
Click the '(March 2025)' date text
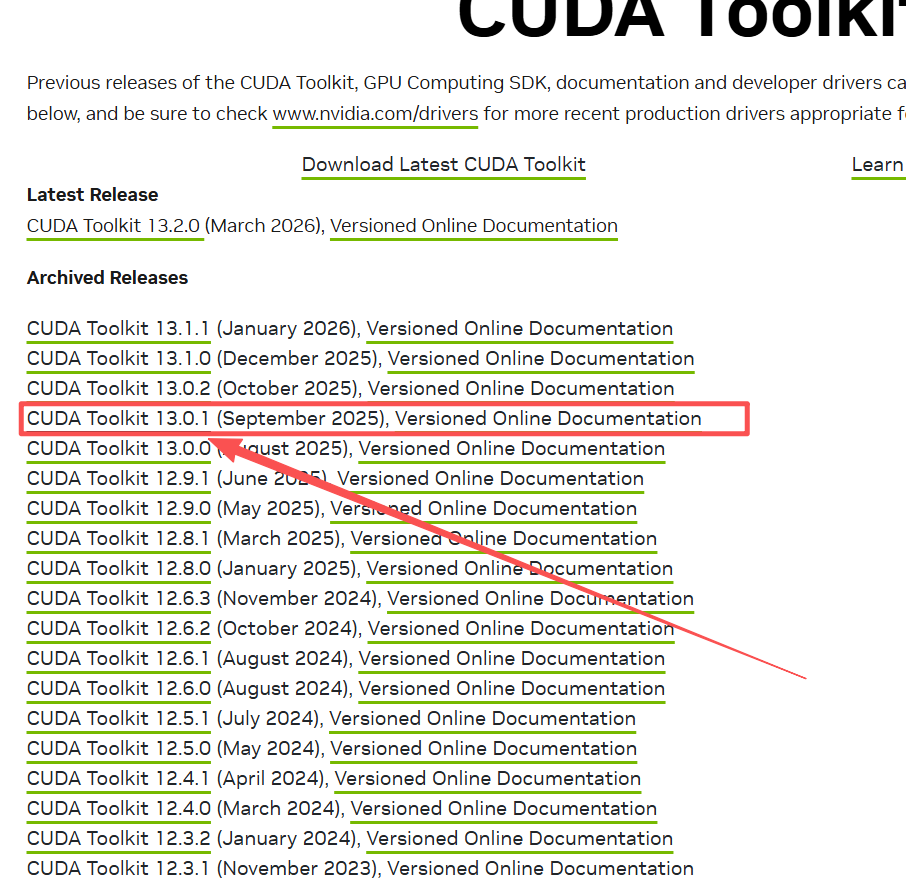[281, 539]
